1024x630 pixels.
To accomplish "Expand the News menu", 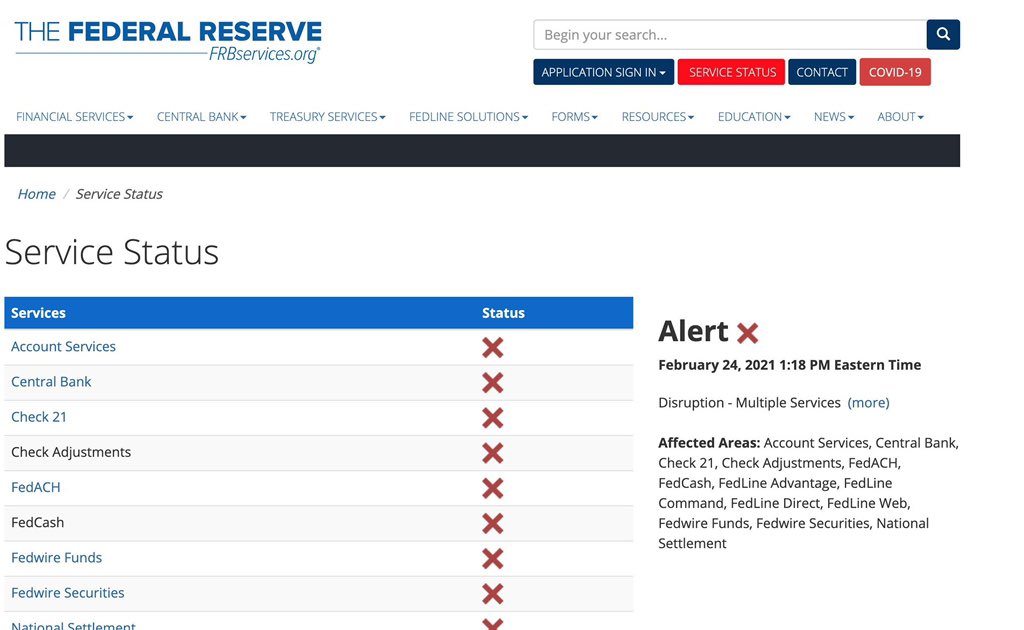I will [833, 117].
